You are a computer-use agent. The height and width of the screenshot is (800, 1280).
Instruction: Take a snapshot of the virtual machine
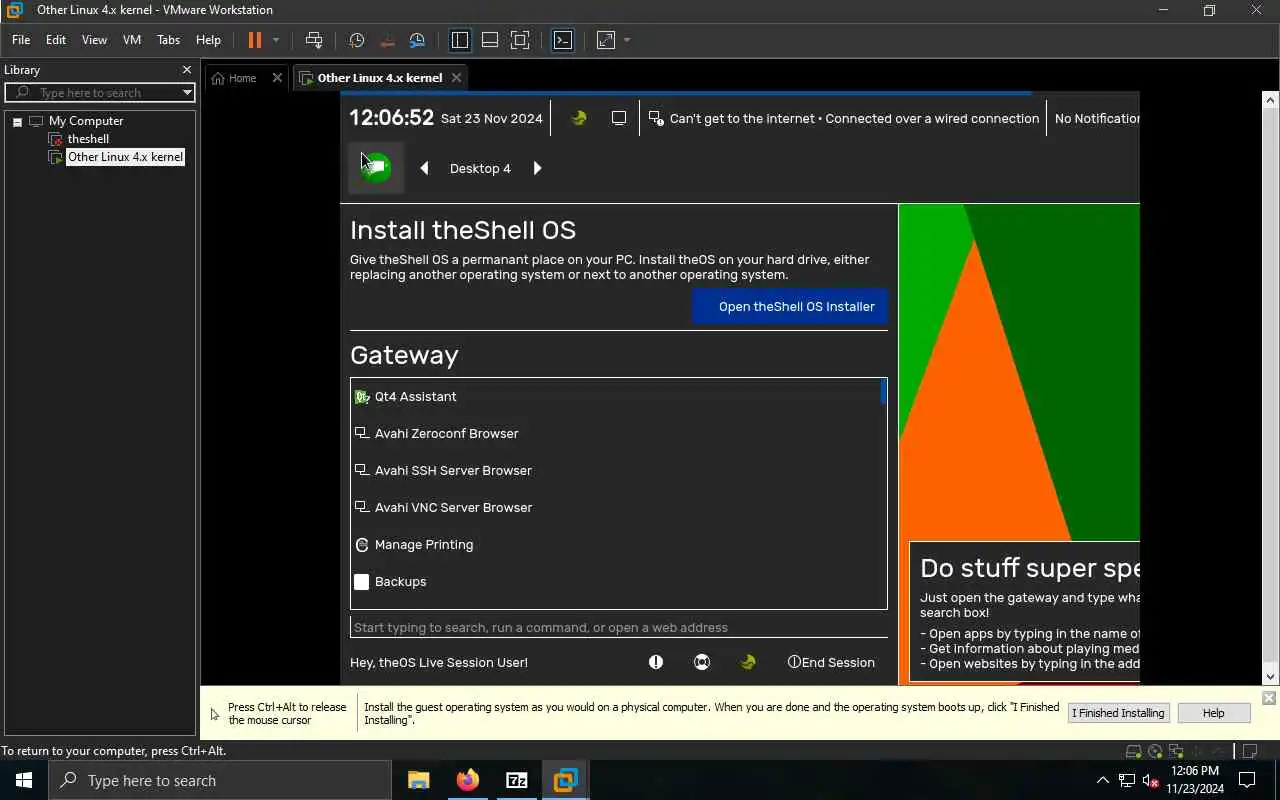(x=357, y=40)
